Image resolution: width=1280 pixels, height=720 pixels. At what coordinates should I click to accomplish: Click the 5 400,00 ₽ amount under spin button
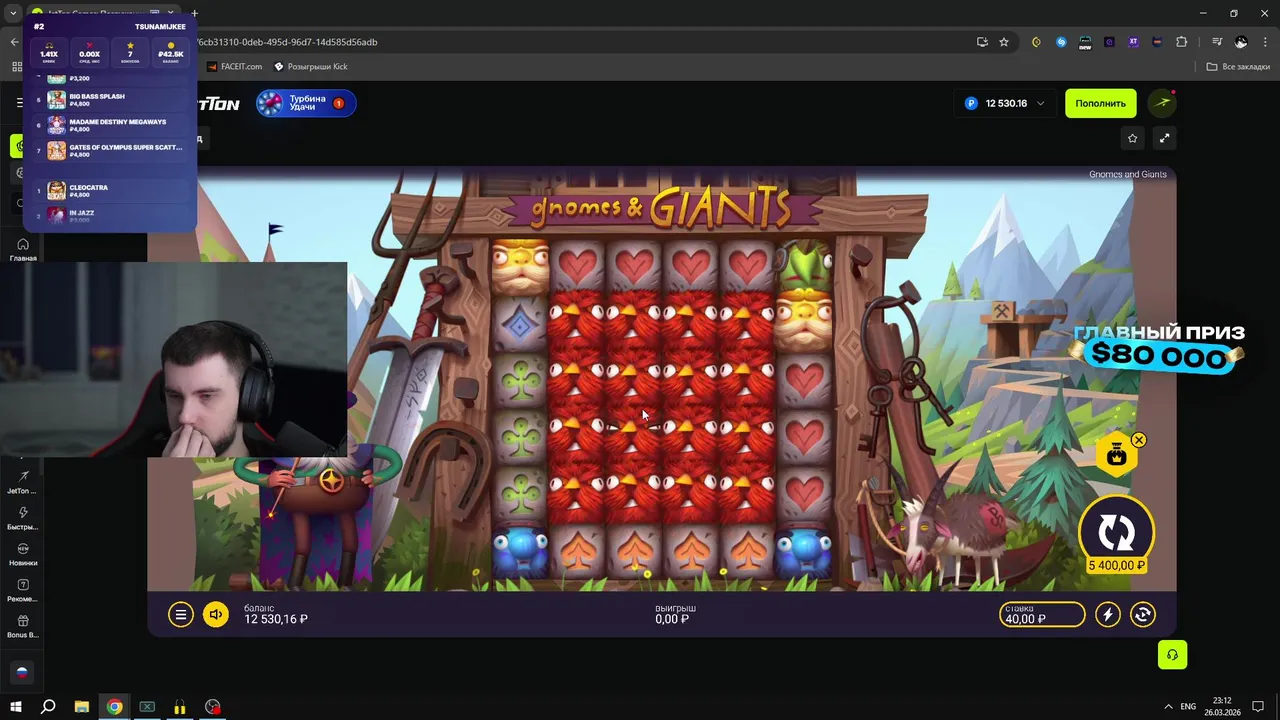click(x=1116, y=566)
